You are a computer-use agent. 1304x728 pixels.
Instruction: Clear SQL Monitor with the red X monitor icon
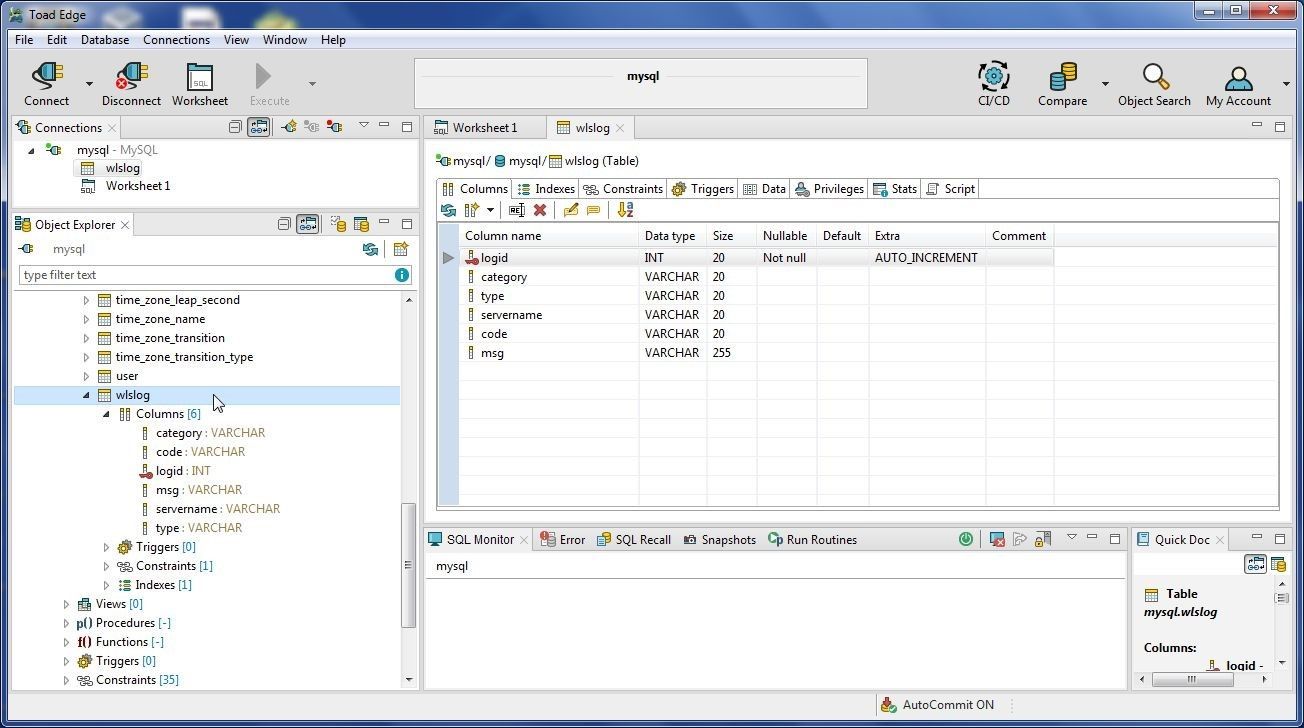(x=997, y=539)
